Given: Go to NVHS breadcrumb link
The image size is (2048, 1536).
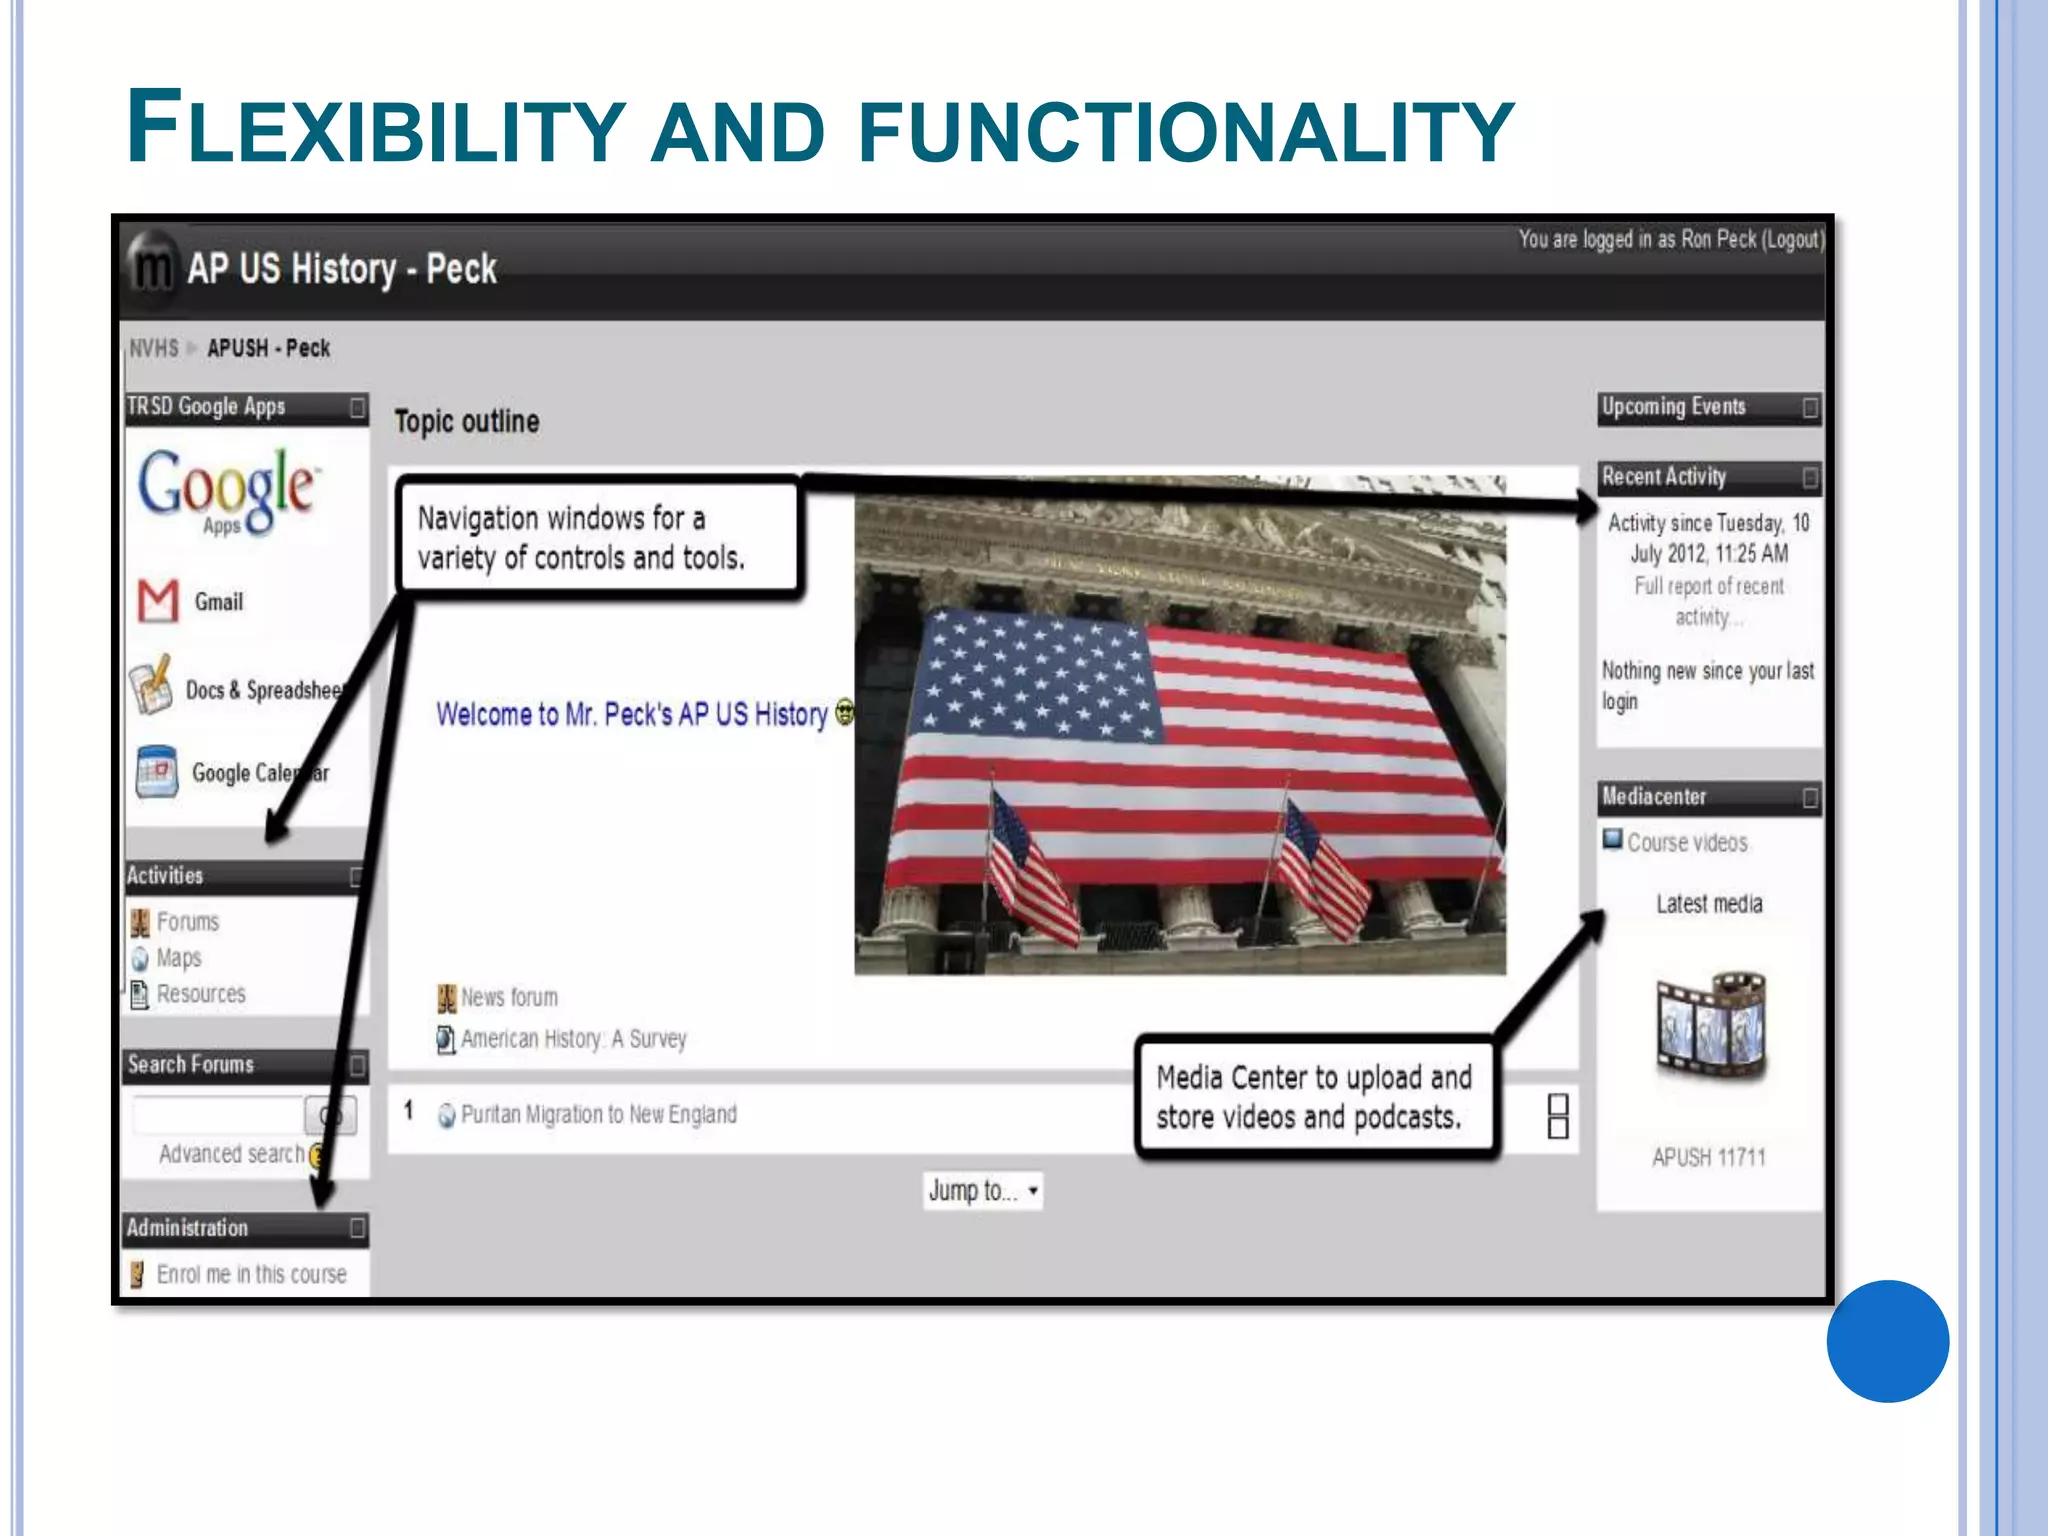Looking at the screenshot, I should point(154,348).
